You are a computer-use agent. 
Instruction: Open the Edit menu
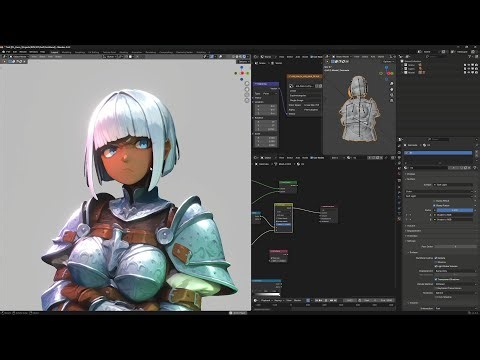15,52
